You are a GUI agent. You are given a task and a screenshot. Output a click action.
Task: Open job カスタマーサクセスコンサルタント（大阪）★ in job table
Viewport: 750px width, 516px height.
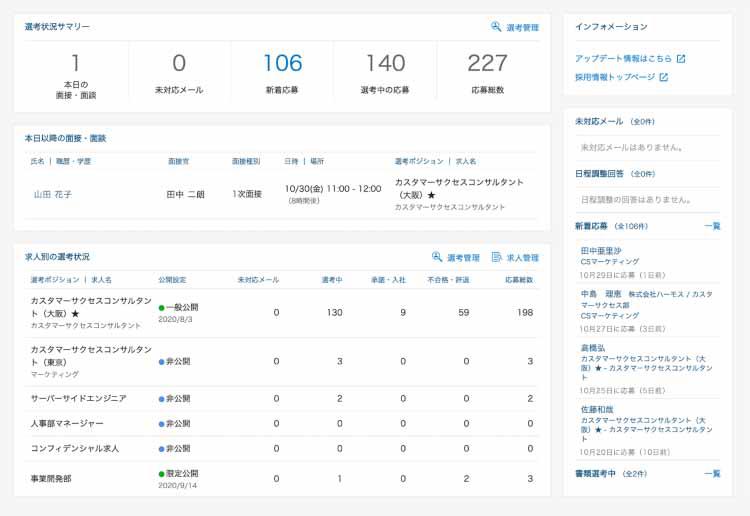click(91, 307)
